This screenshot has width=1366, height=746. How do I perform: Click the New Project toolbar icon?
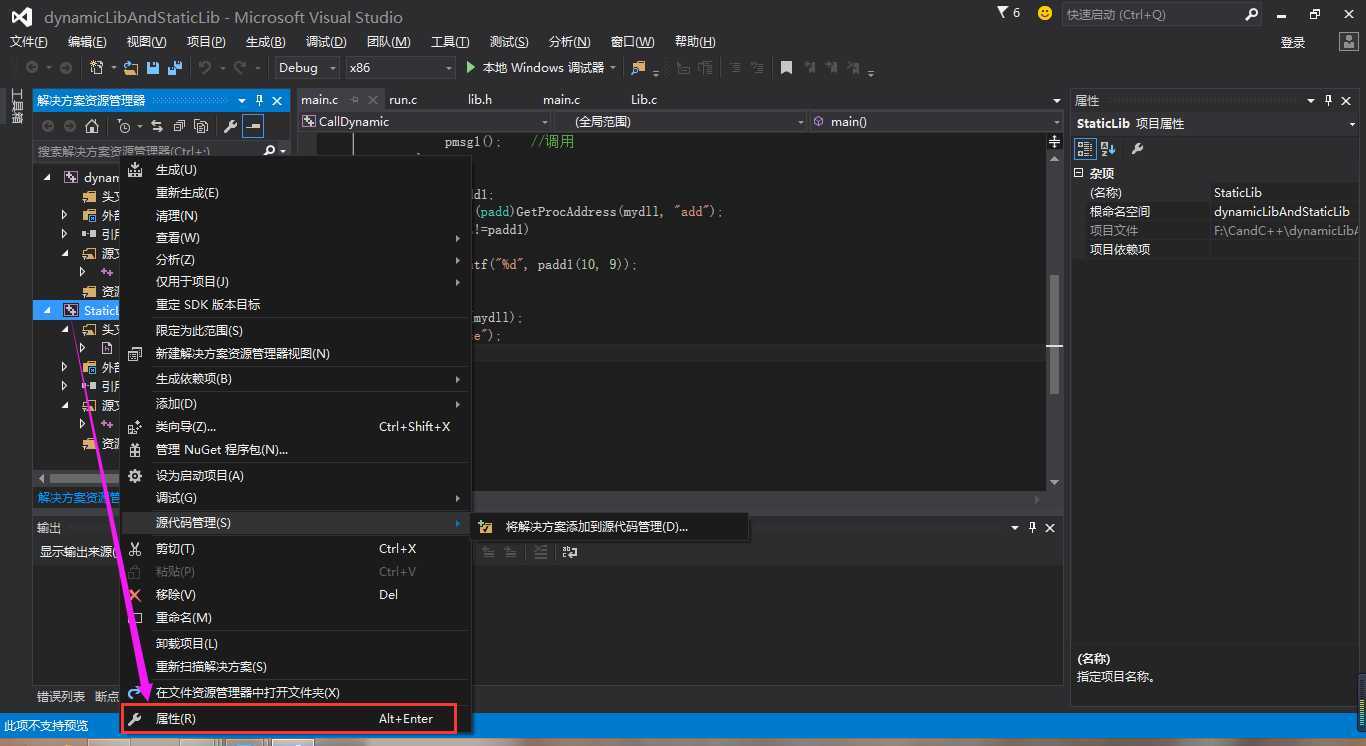97,68
